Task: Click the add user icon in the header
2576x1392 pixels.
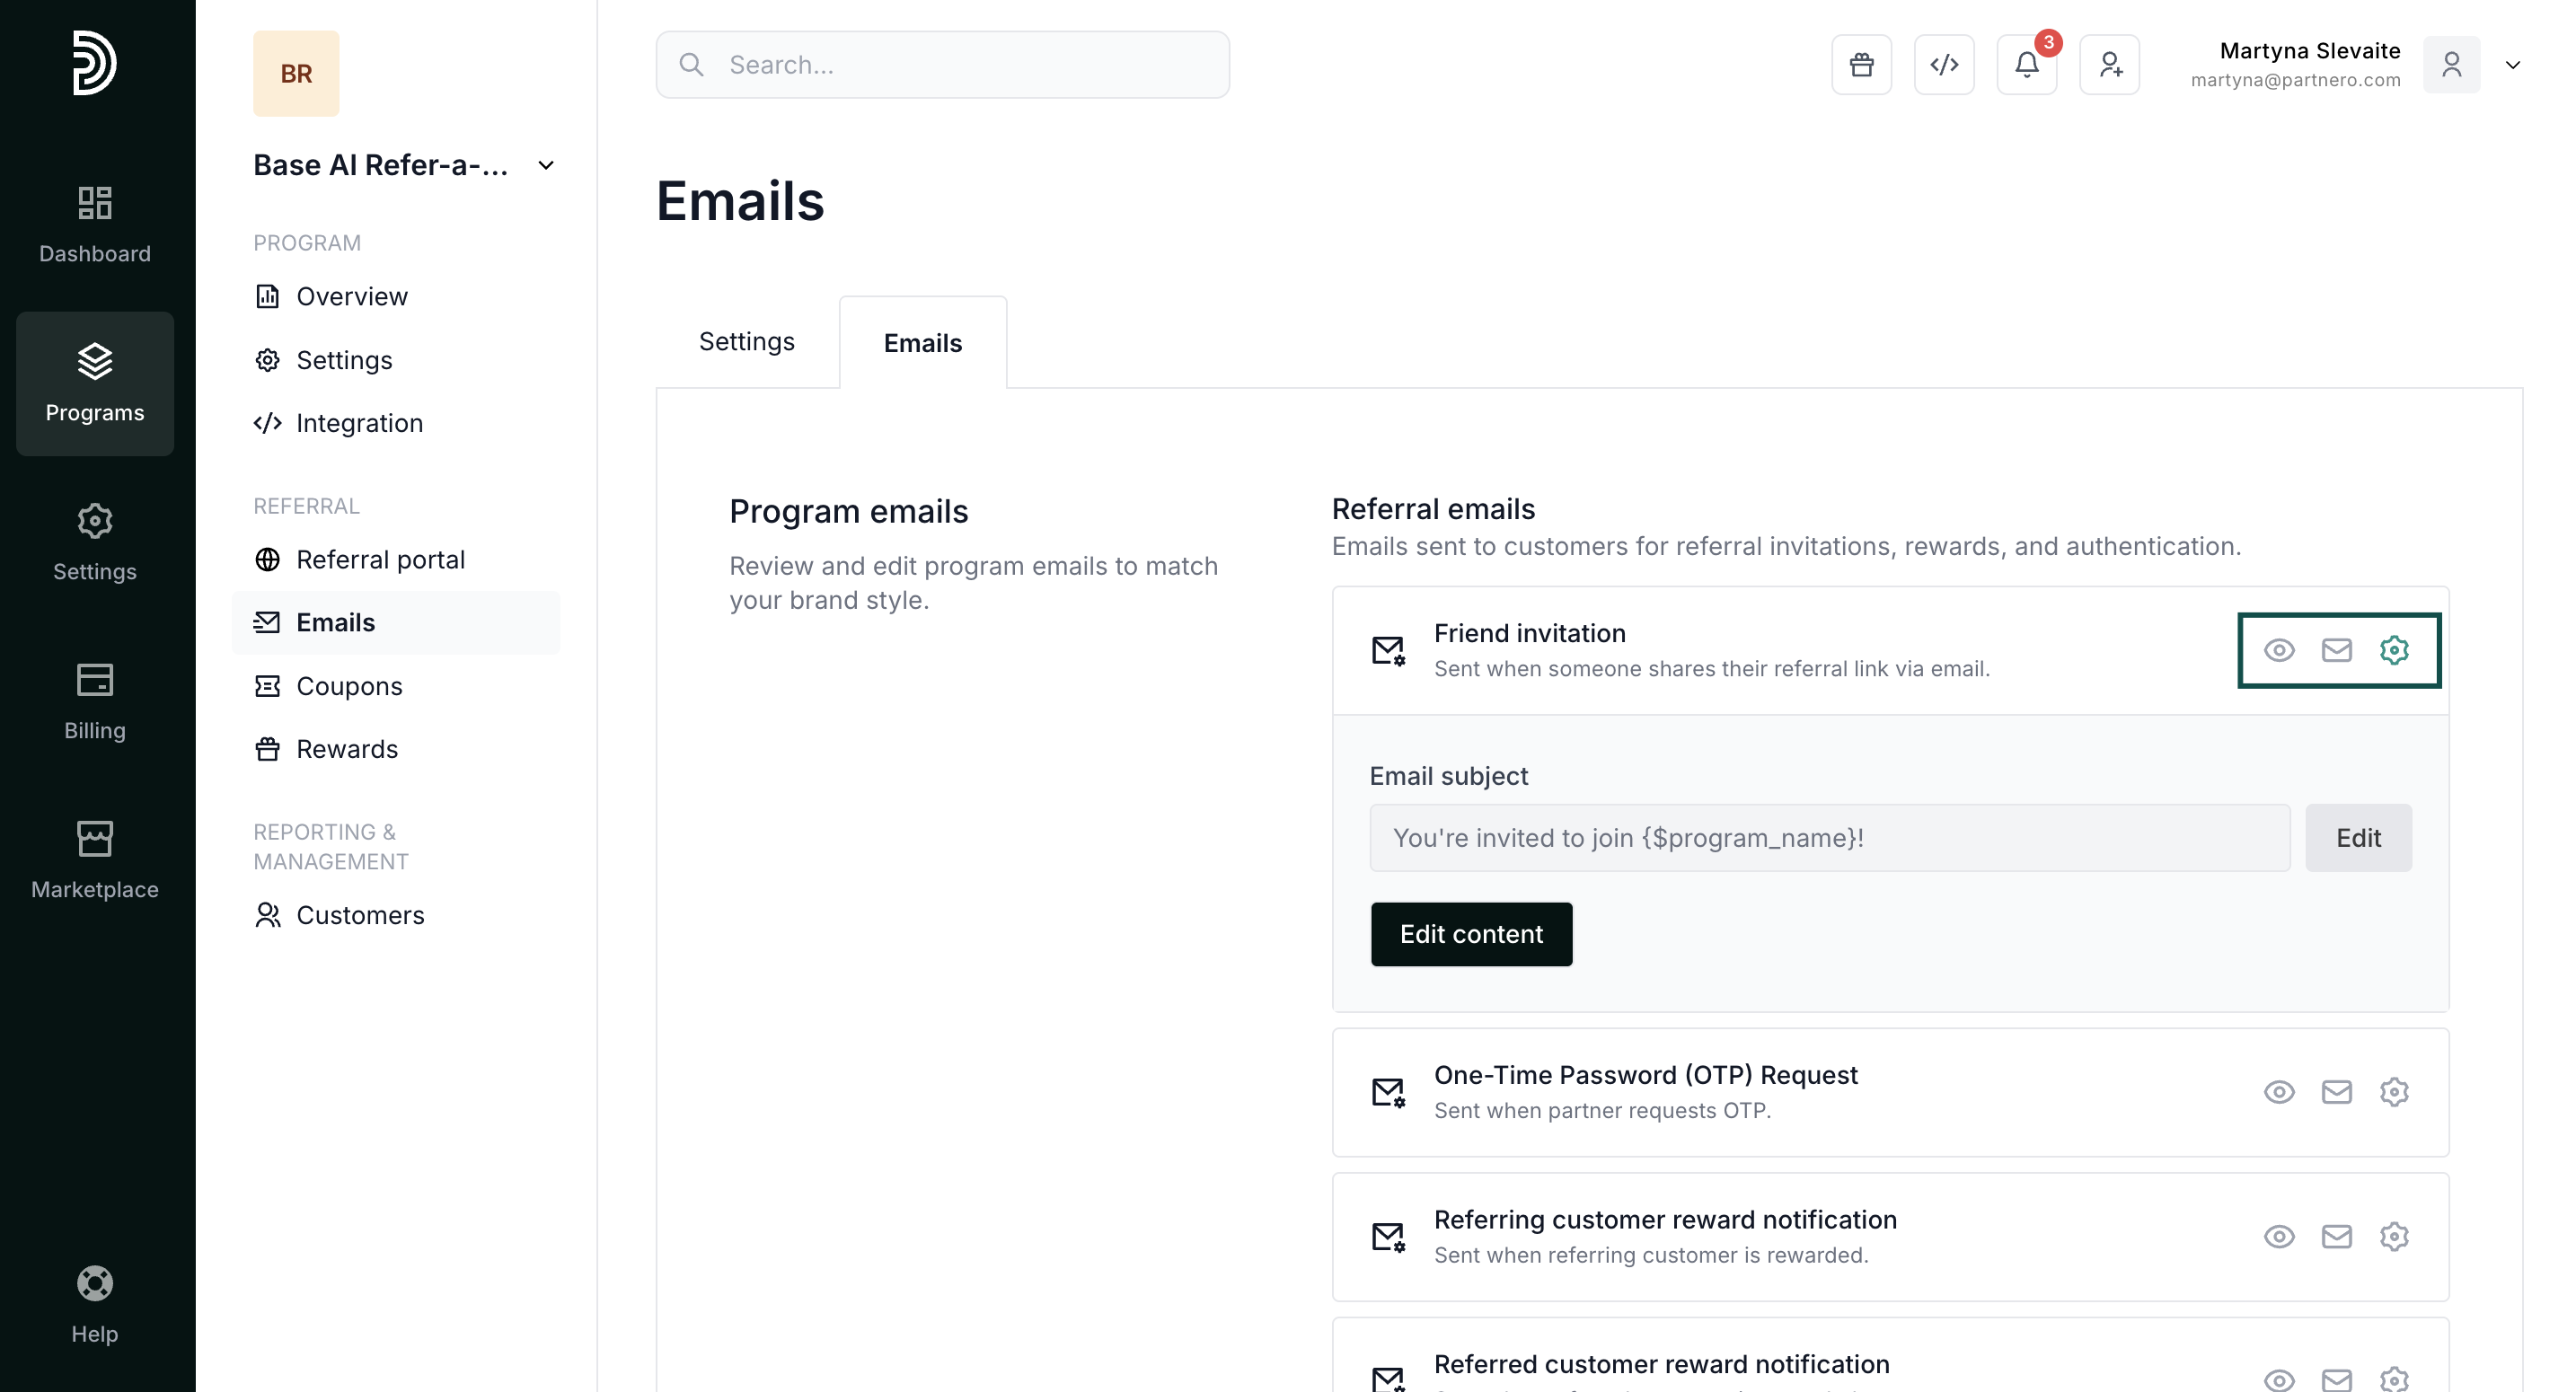Action: [x=2109, y=65]
